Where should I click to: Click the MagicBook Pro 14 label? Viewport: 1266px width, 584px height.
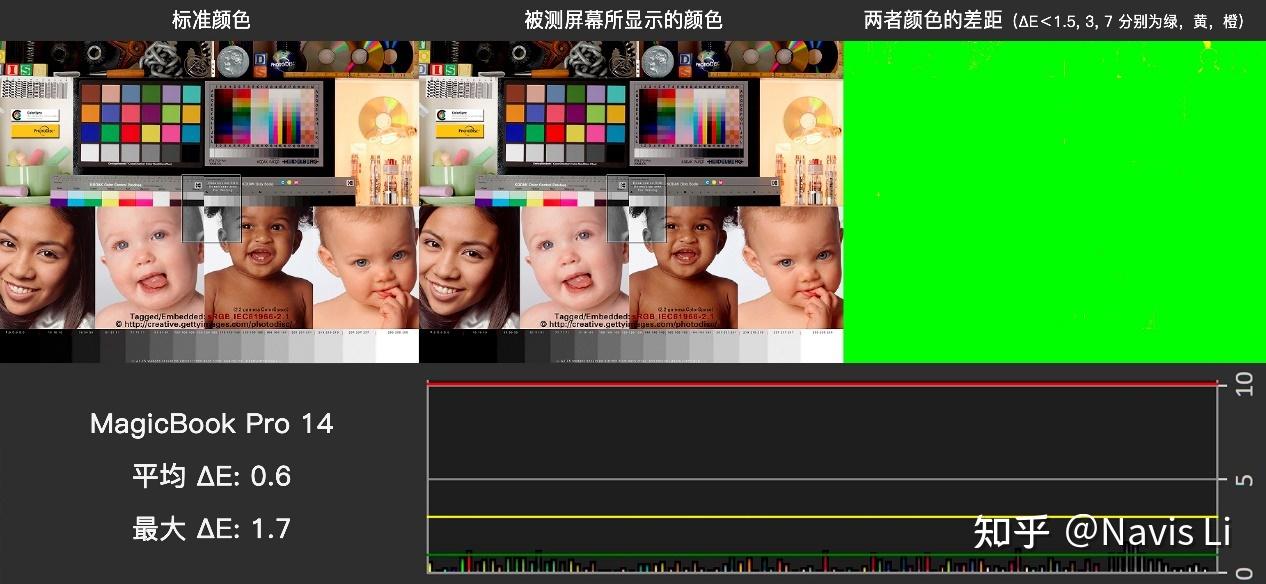pos(211,424)
